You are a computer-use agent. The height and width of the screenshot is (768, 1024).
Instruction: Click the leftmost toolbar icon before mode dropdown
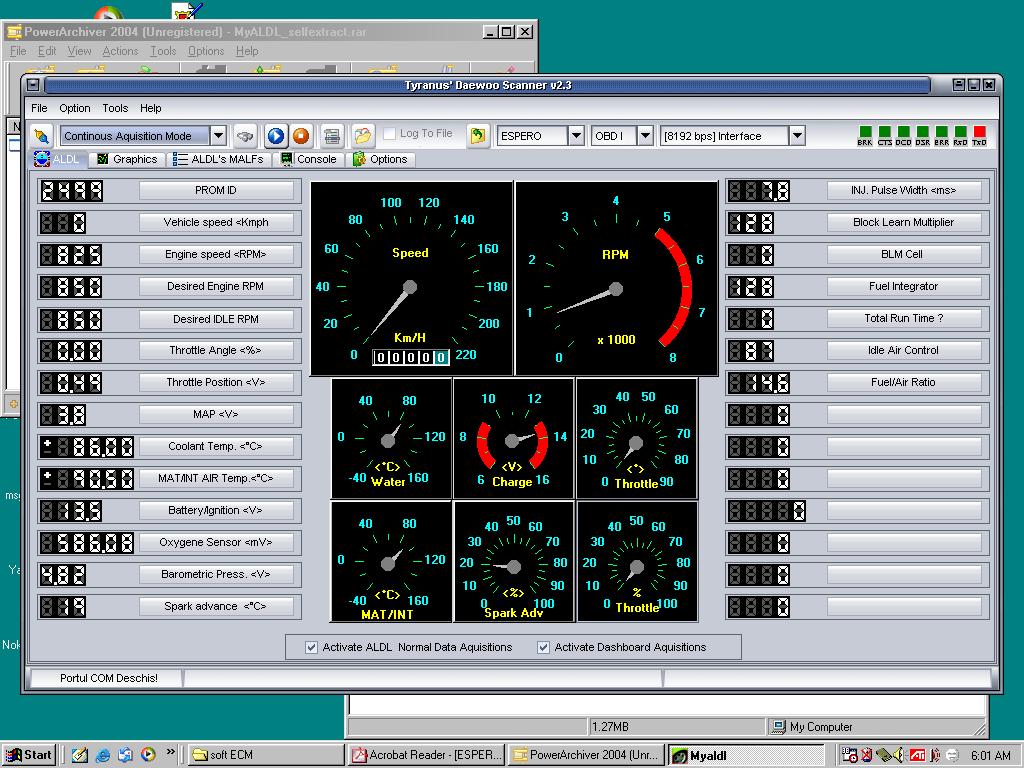[41, 136]
